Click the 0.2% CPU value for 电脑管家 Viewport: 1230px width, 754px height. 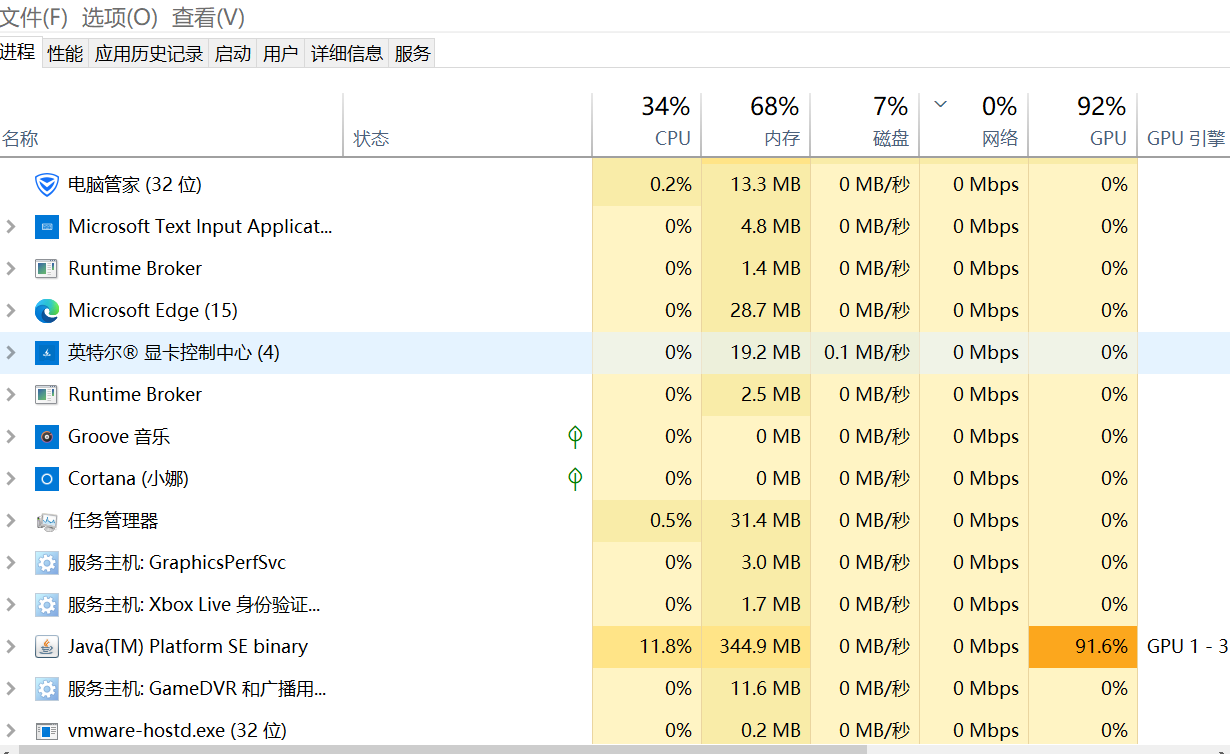tap(670, 185)
